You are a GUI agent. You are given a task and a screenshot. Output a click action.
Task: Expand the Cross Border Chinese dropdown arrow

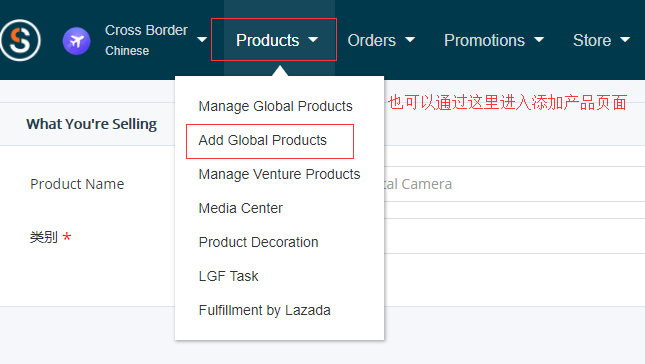[x=202, y=40]
